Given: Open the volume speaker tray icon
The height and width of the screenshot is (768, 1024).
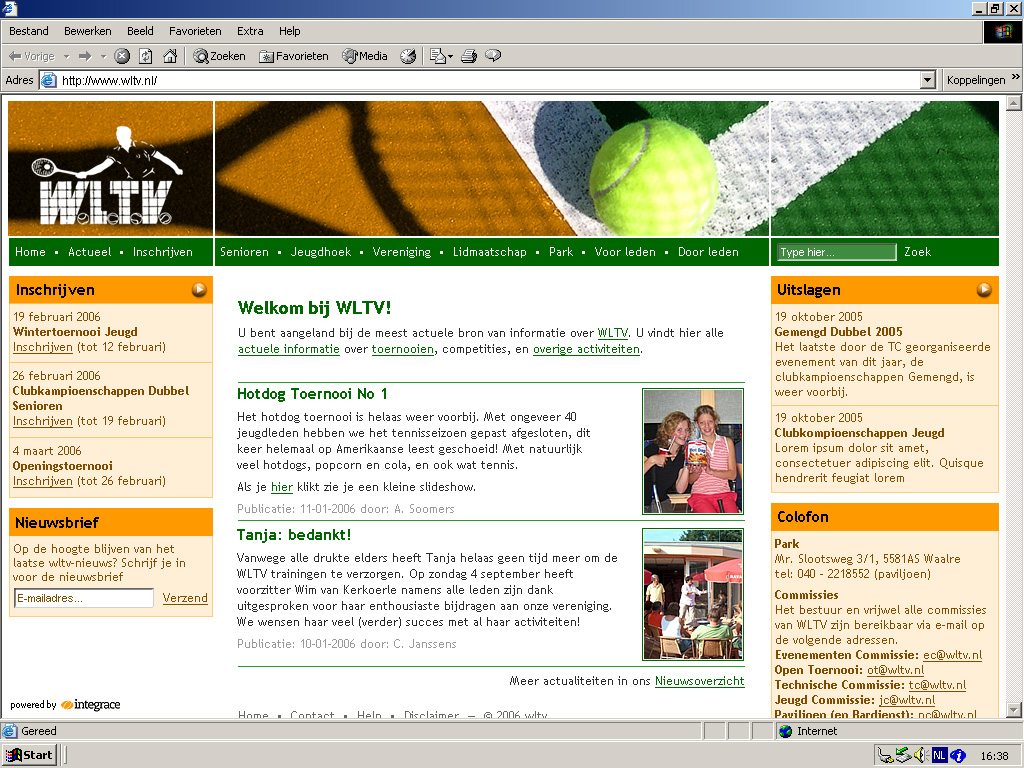Looking at the screenshot, I should click(x=921, y=756).
